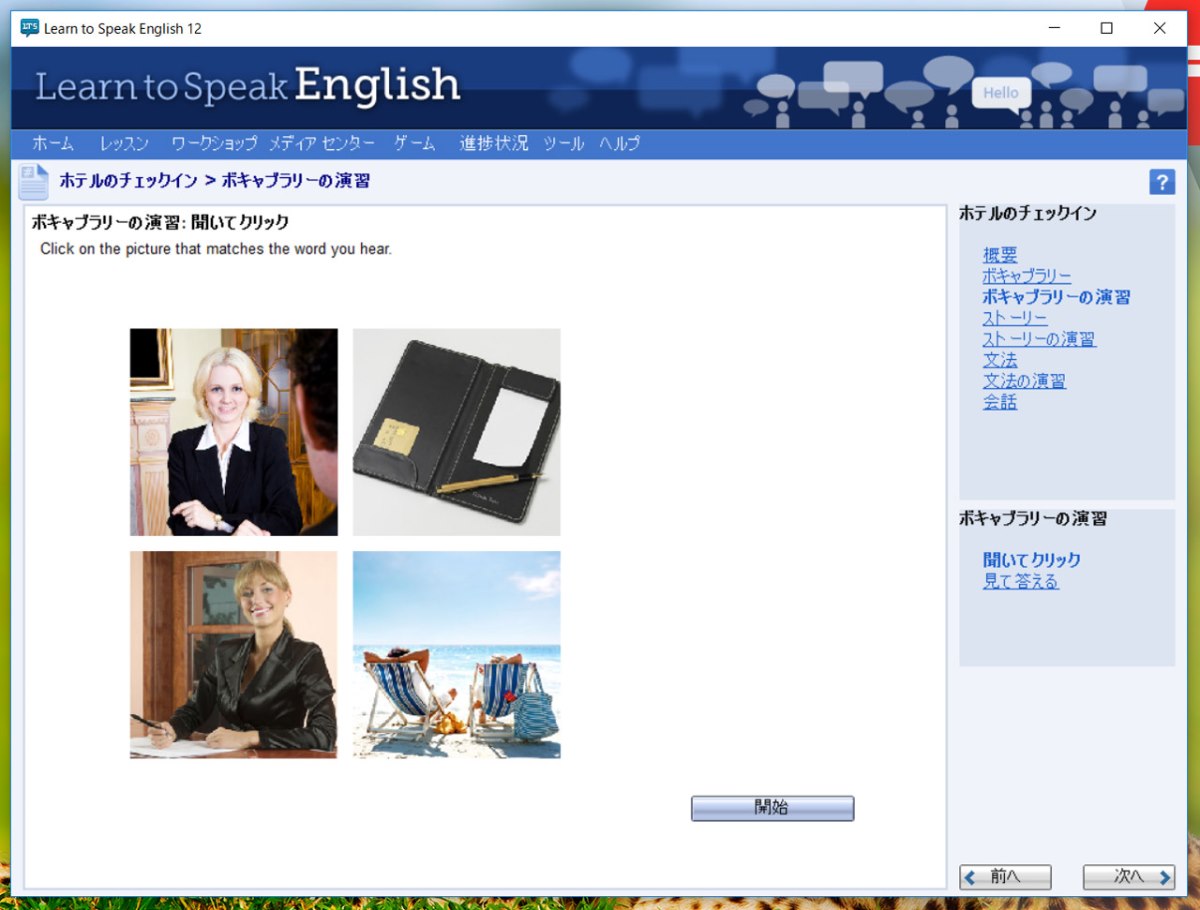
Task: Click the blue question mark help icon
Action: coord(1162,182)
